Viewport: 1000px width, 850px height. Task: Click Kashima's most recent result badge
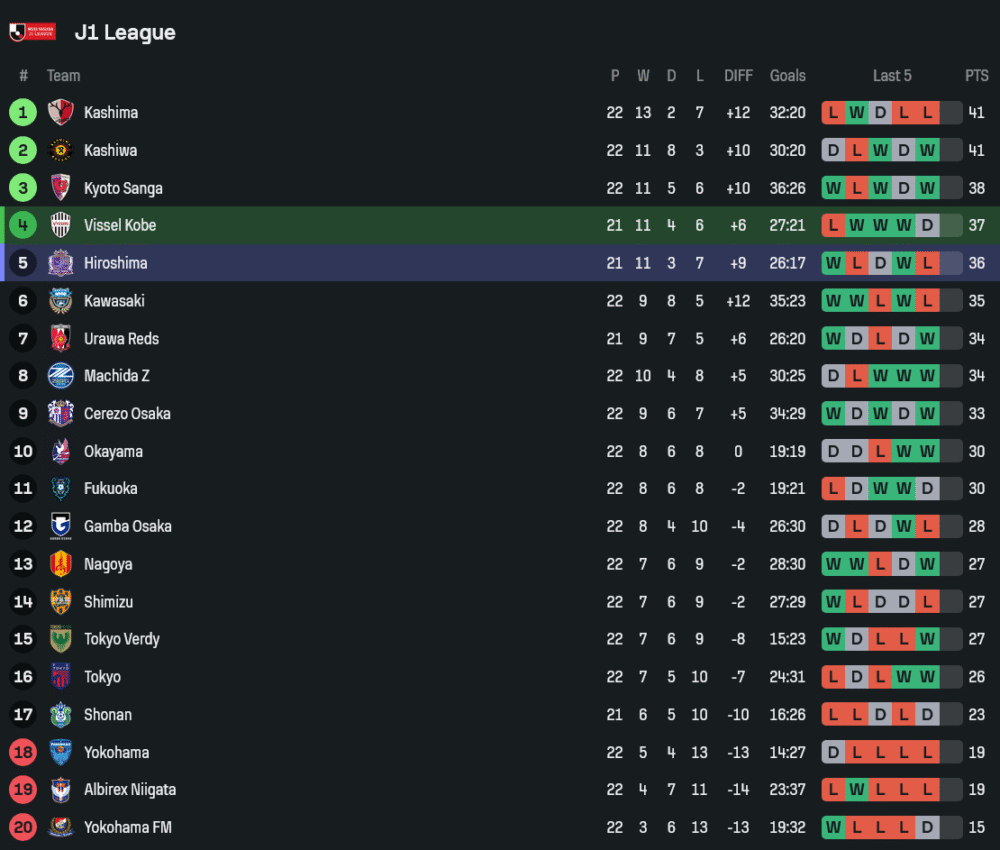pyautogui.click(x=928, y=113)
